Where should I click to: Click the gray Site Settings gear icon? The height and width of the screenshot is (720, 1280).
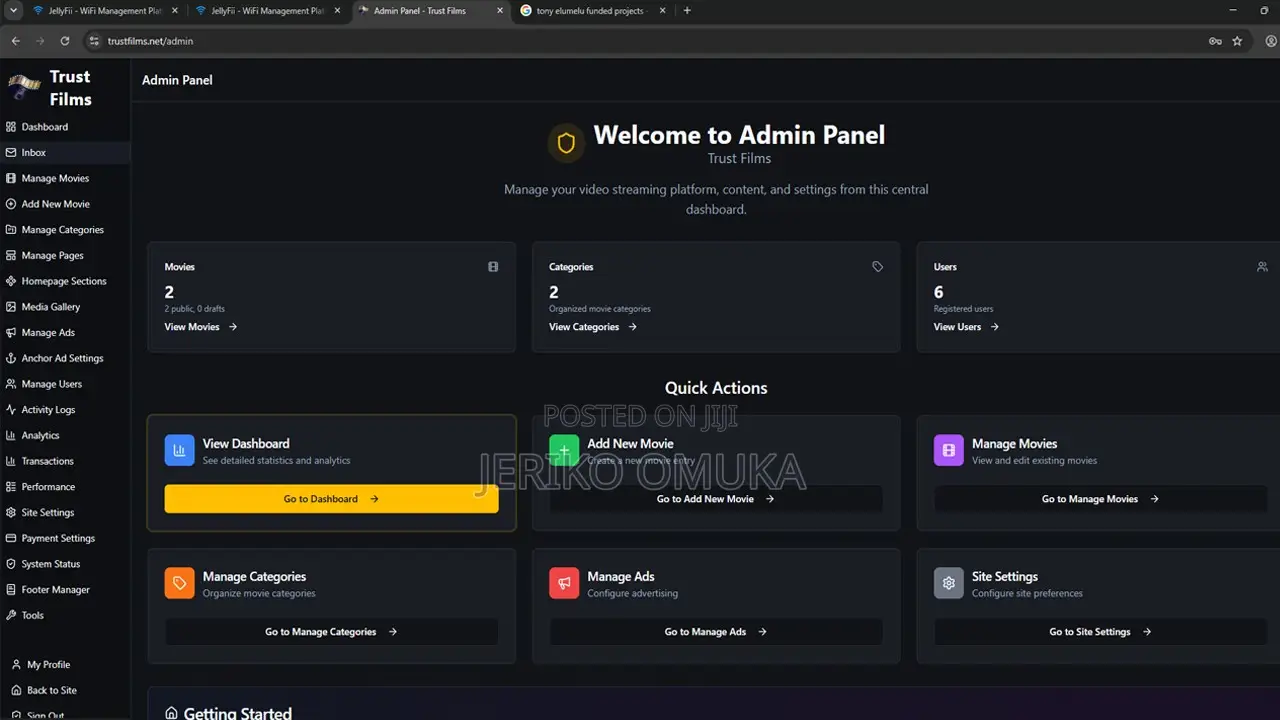pos(949,584)
